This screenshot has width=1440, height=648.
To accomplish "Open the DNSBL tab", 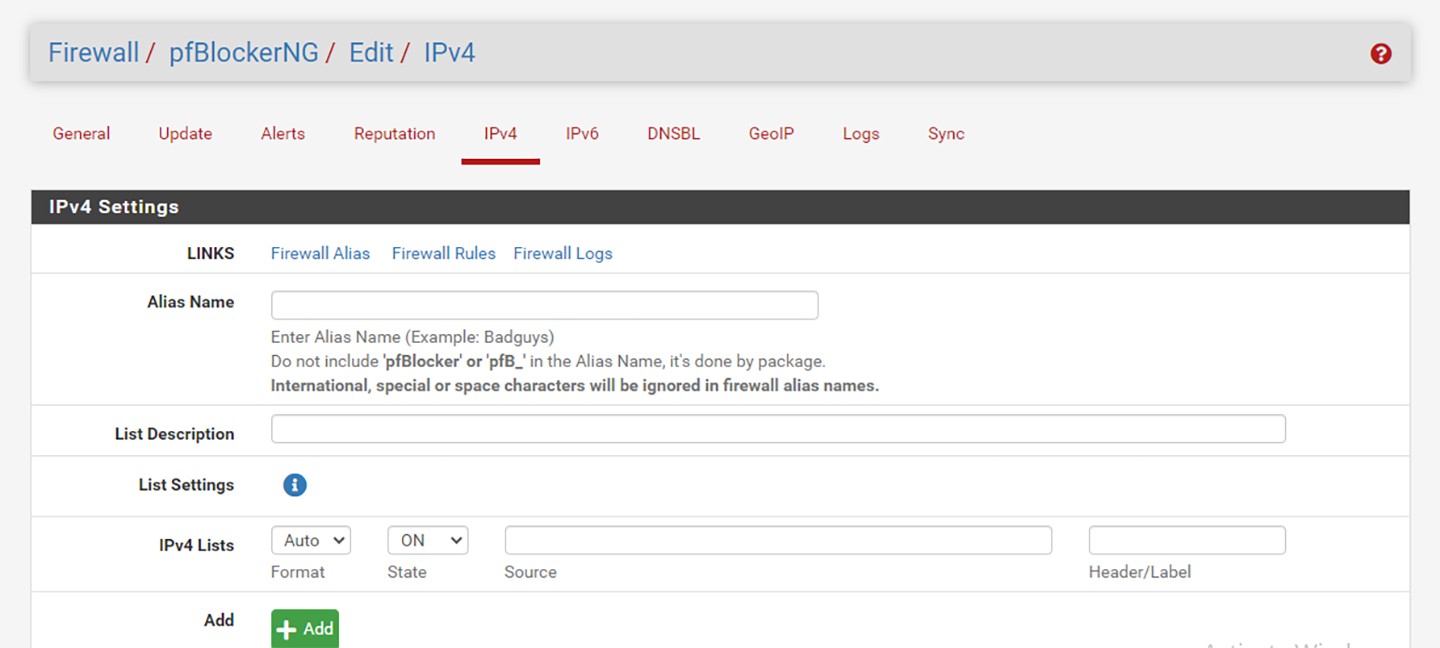I will pos(673,134).
